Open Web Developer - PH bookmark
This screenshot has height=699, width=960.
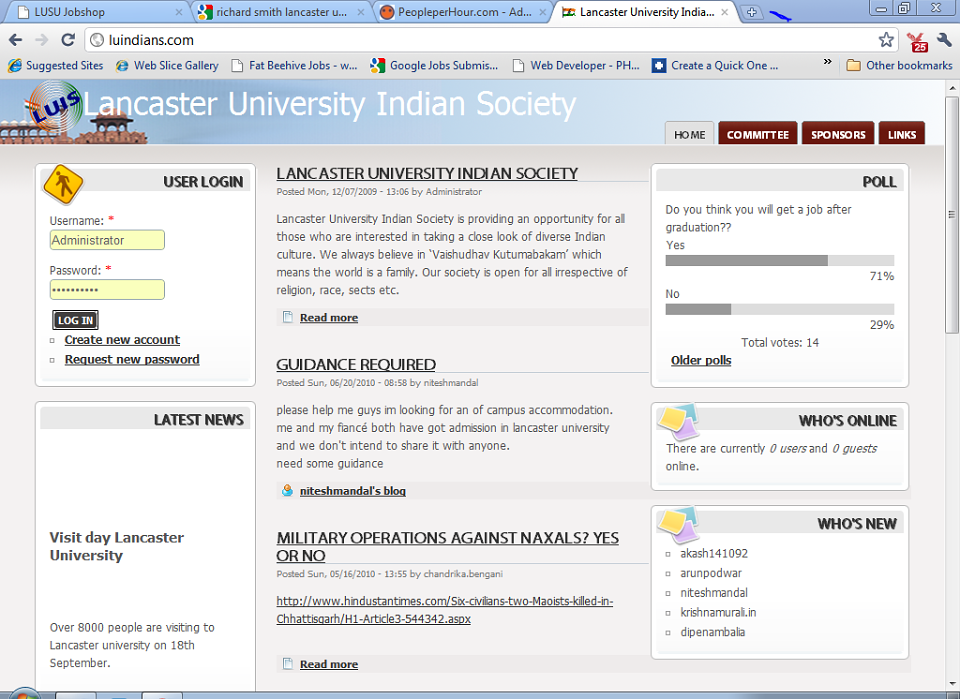point(576,65)
